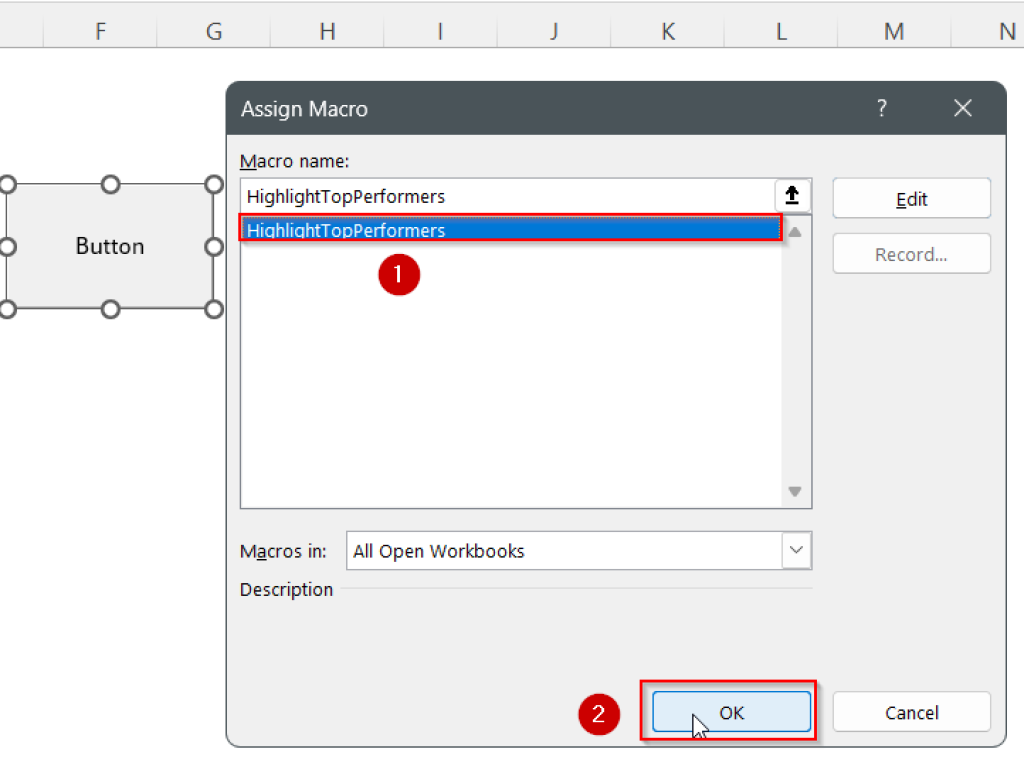Click the top-left resize handle of the Button shape

coord(7,184)
